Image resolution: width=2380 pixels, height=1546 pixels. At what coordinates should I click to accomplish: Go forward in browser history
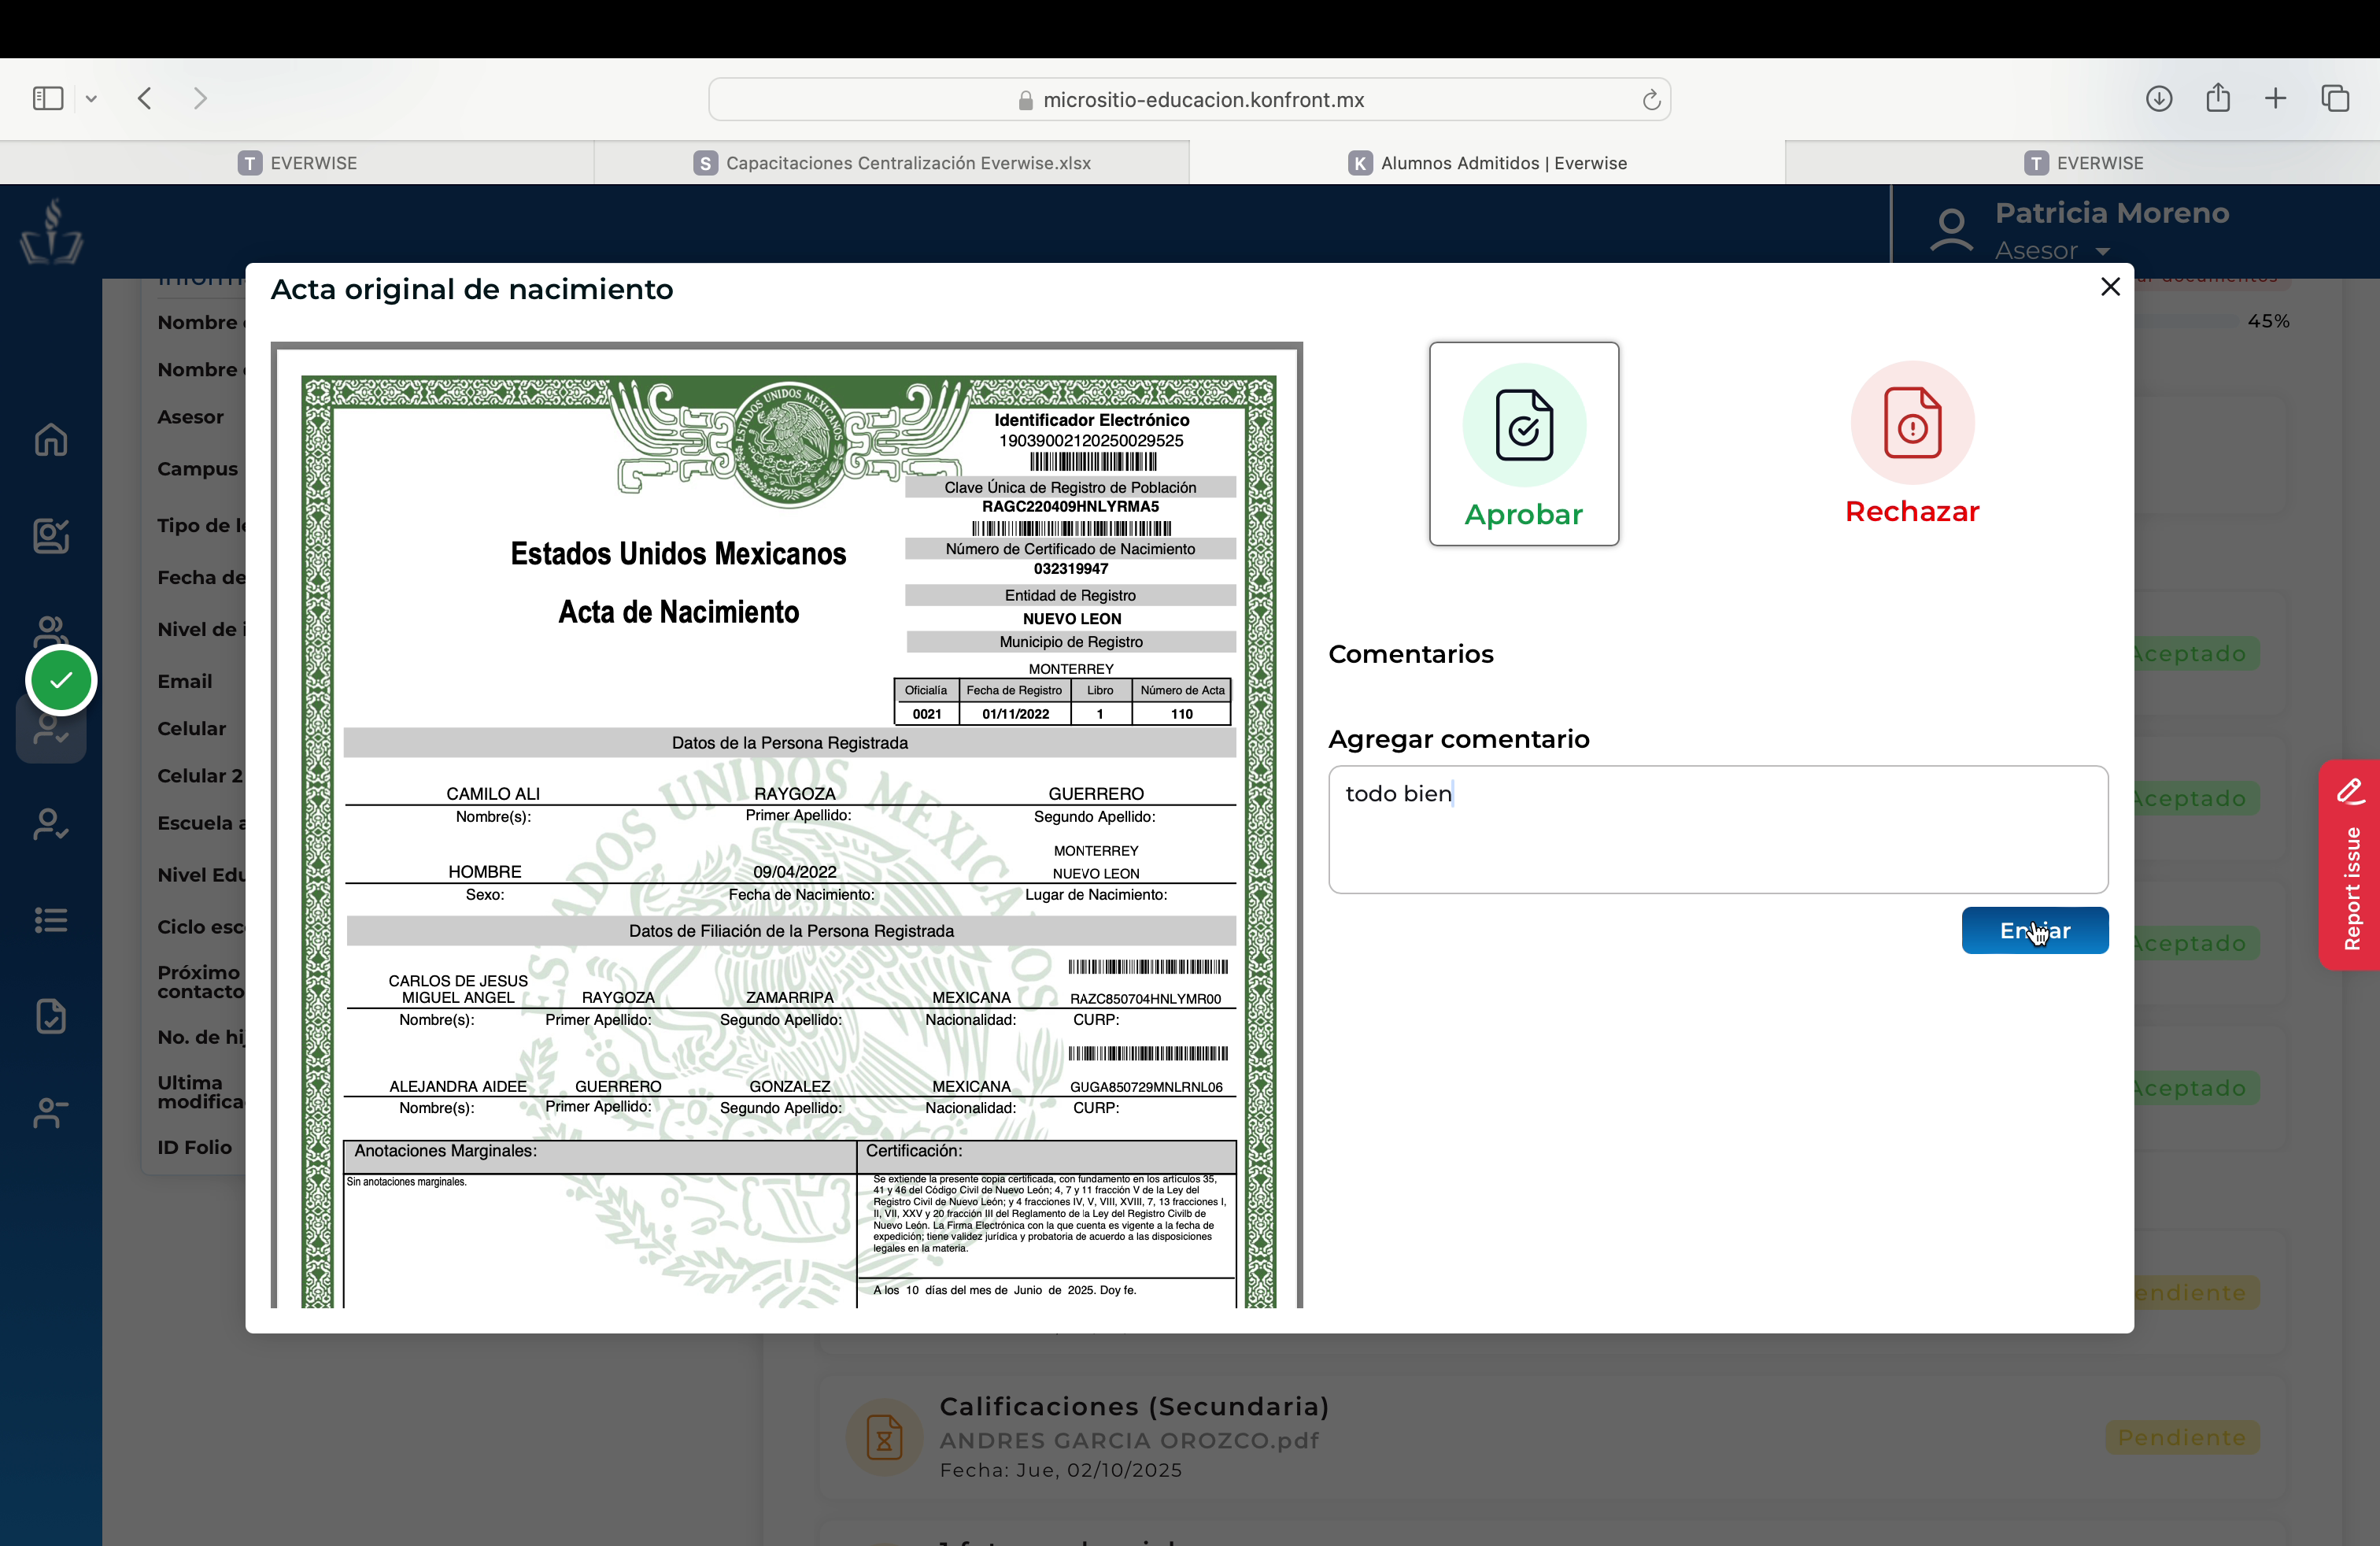(x=200, y=98)
